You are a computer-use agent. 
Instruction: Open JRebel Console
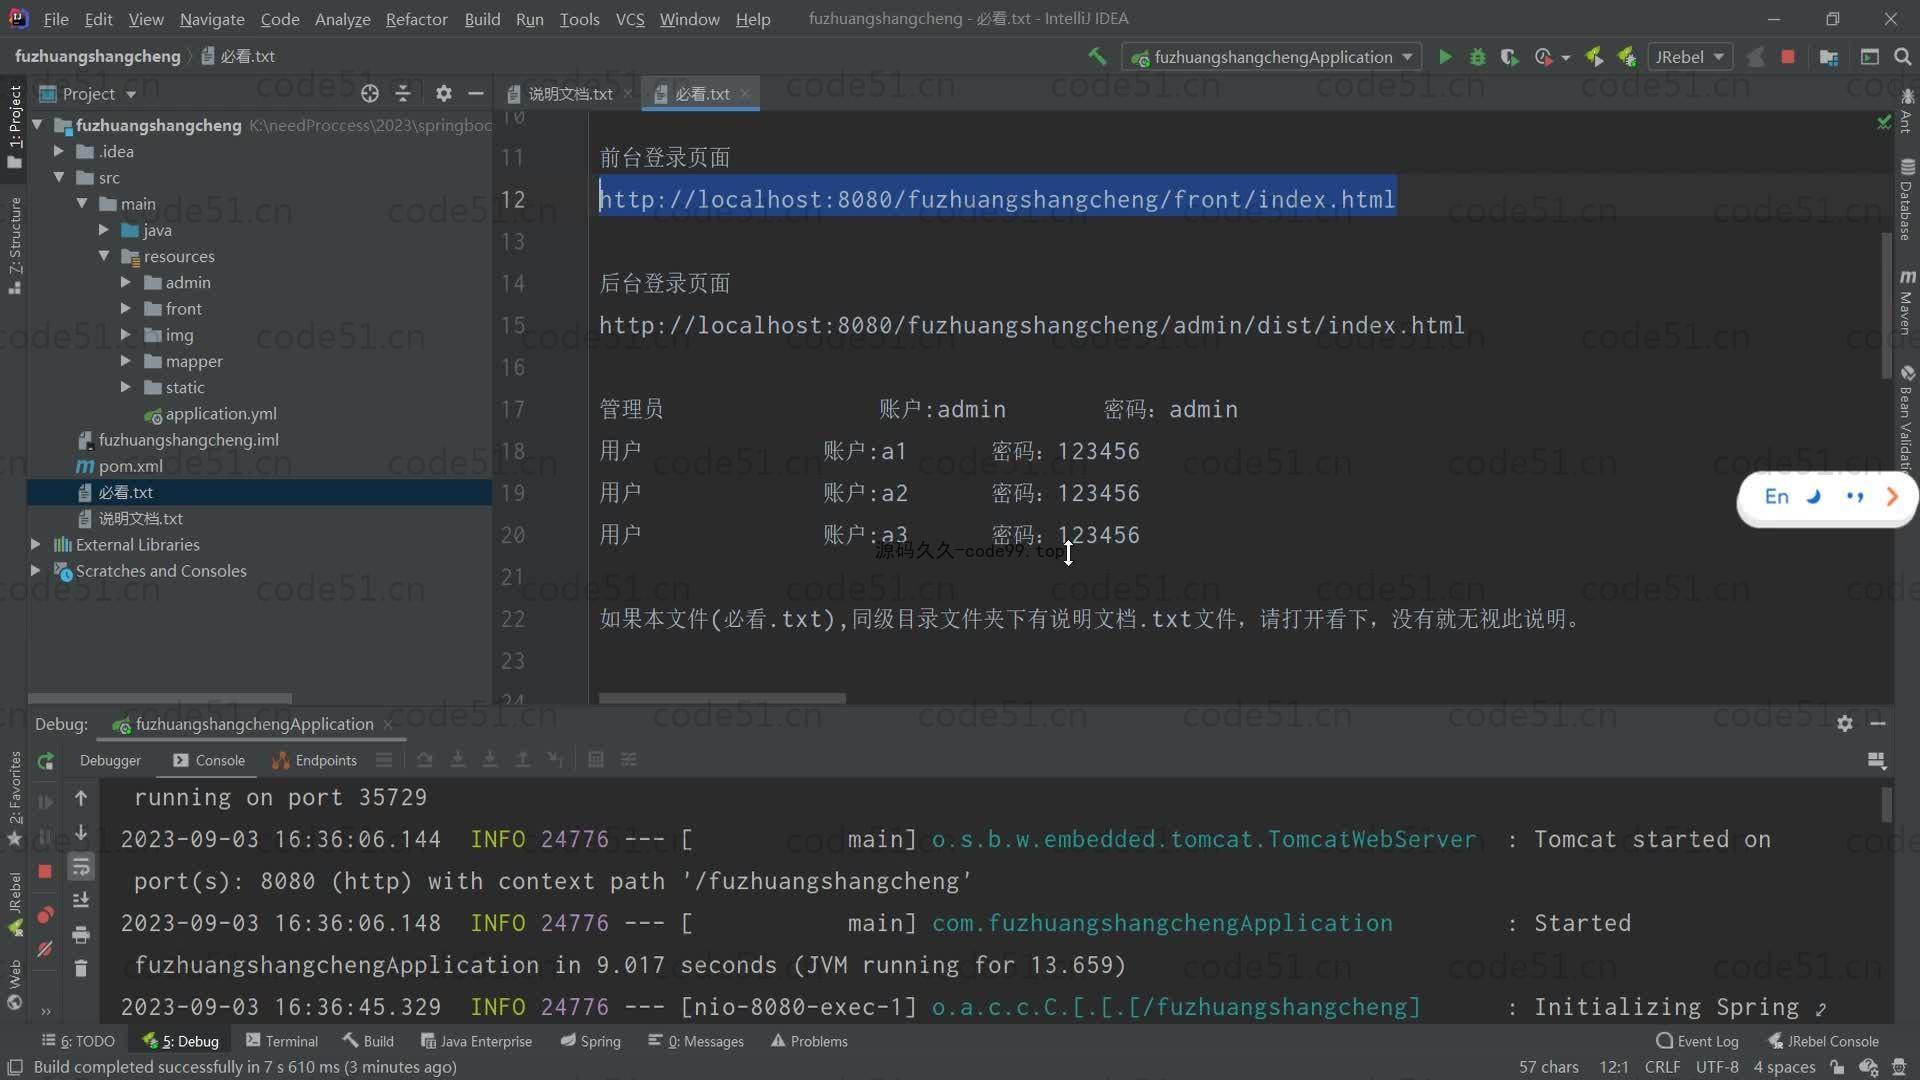pyautogui.click(x=1823, y=1041)
